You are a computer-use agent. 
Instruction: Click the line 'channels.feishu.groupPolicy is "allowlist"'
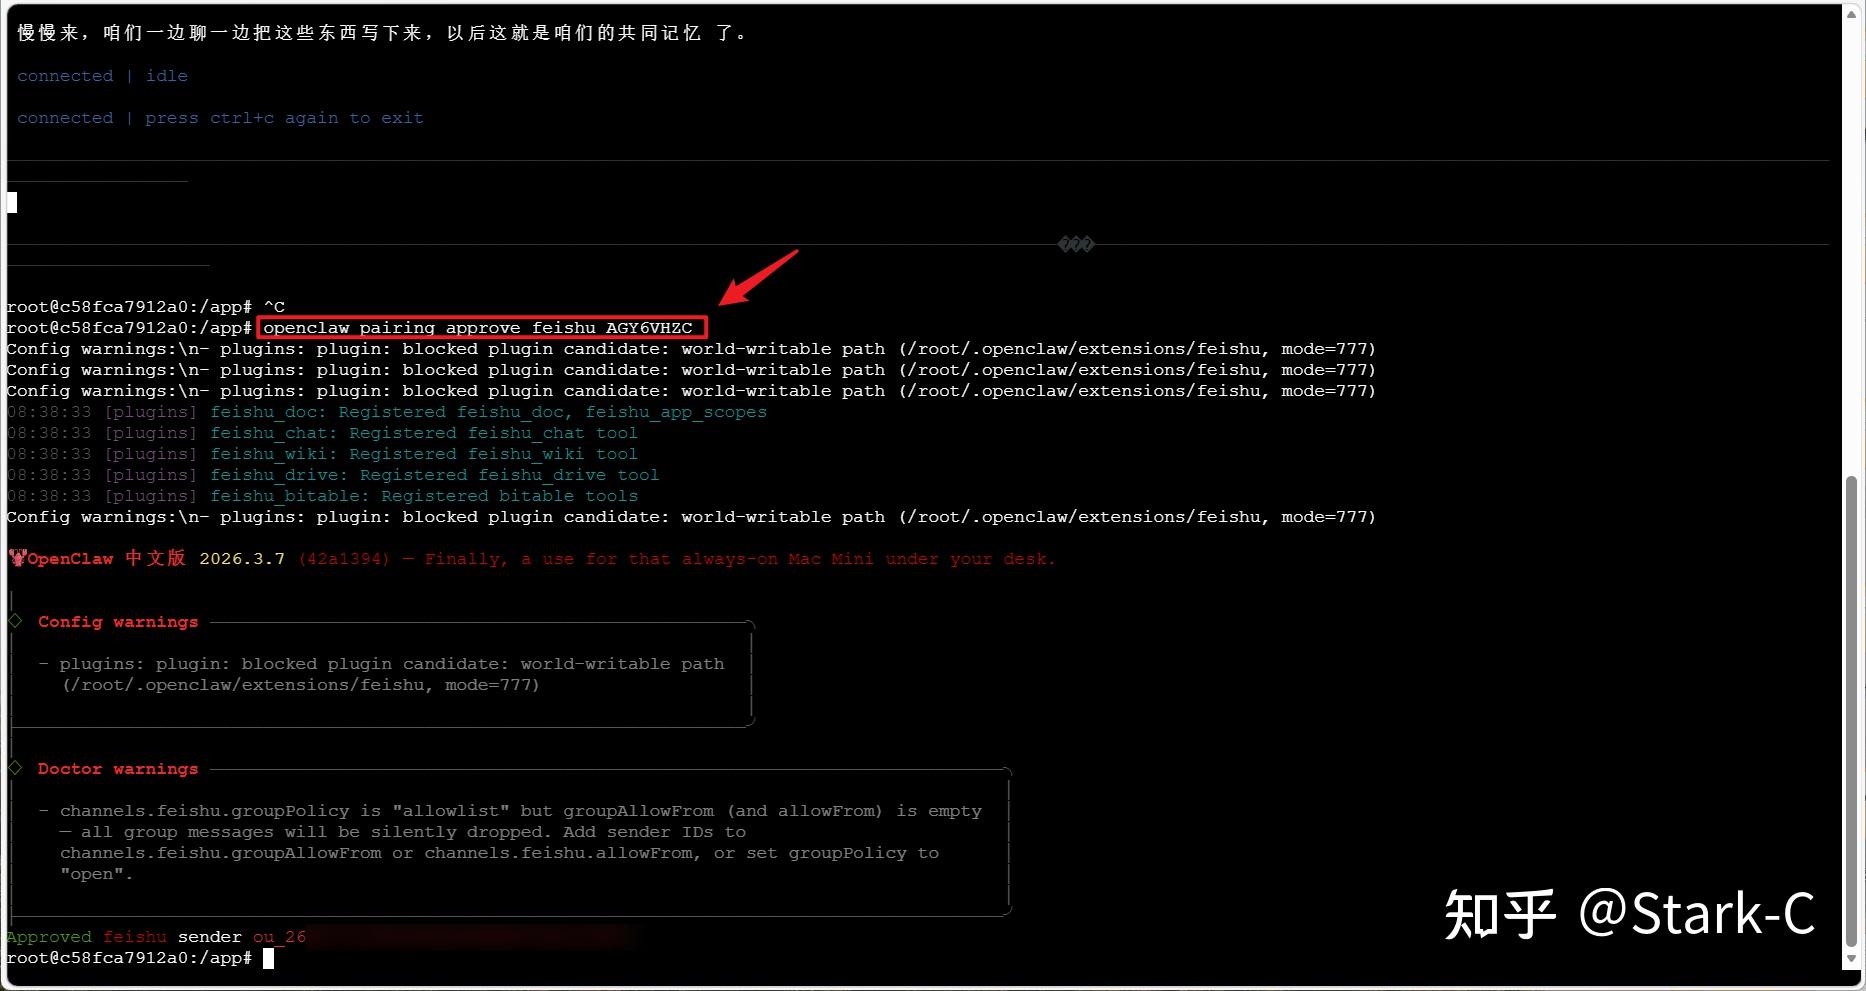click(510, 811)
